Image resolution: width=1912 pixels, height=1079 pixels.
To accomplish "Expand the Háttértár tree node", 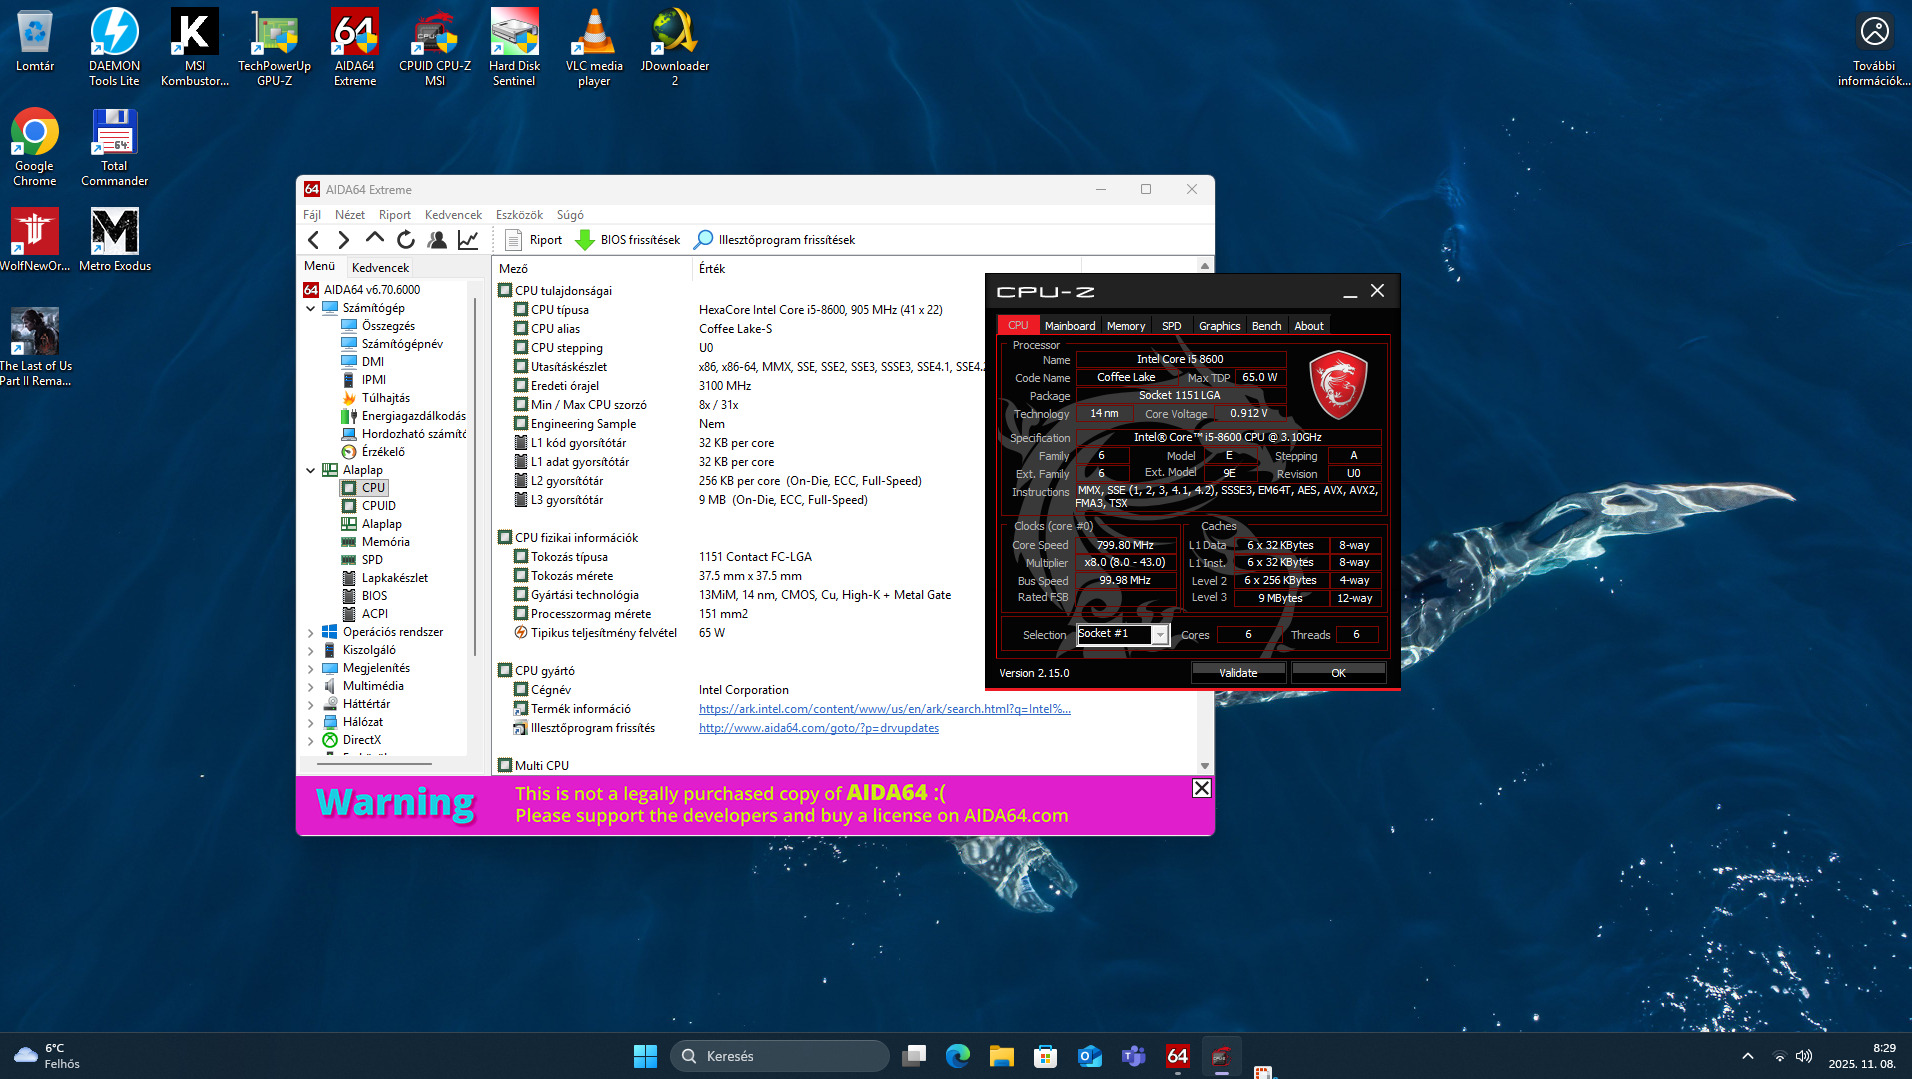I will point(311,705).
